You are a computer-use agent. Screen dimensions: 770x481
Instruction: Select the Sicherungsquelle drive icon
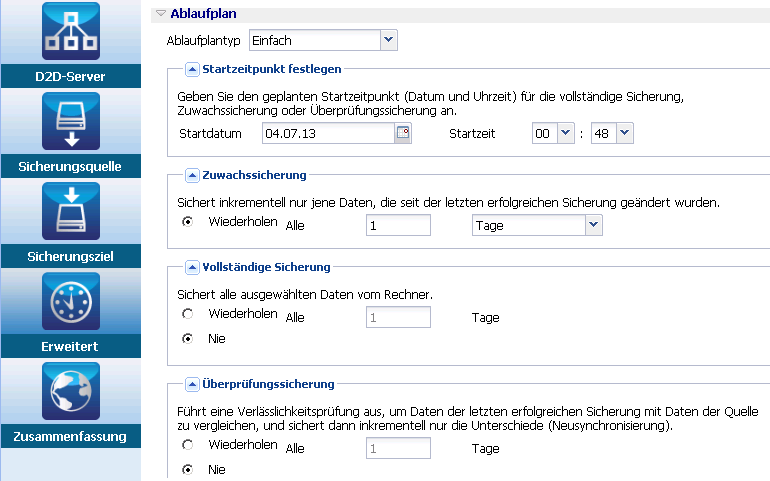[70, 120]
